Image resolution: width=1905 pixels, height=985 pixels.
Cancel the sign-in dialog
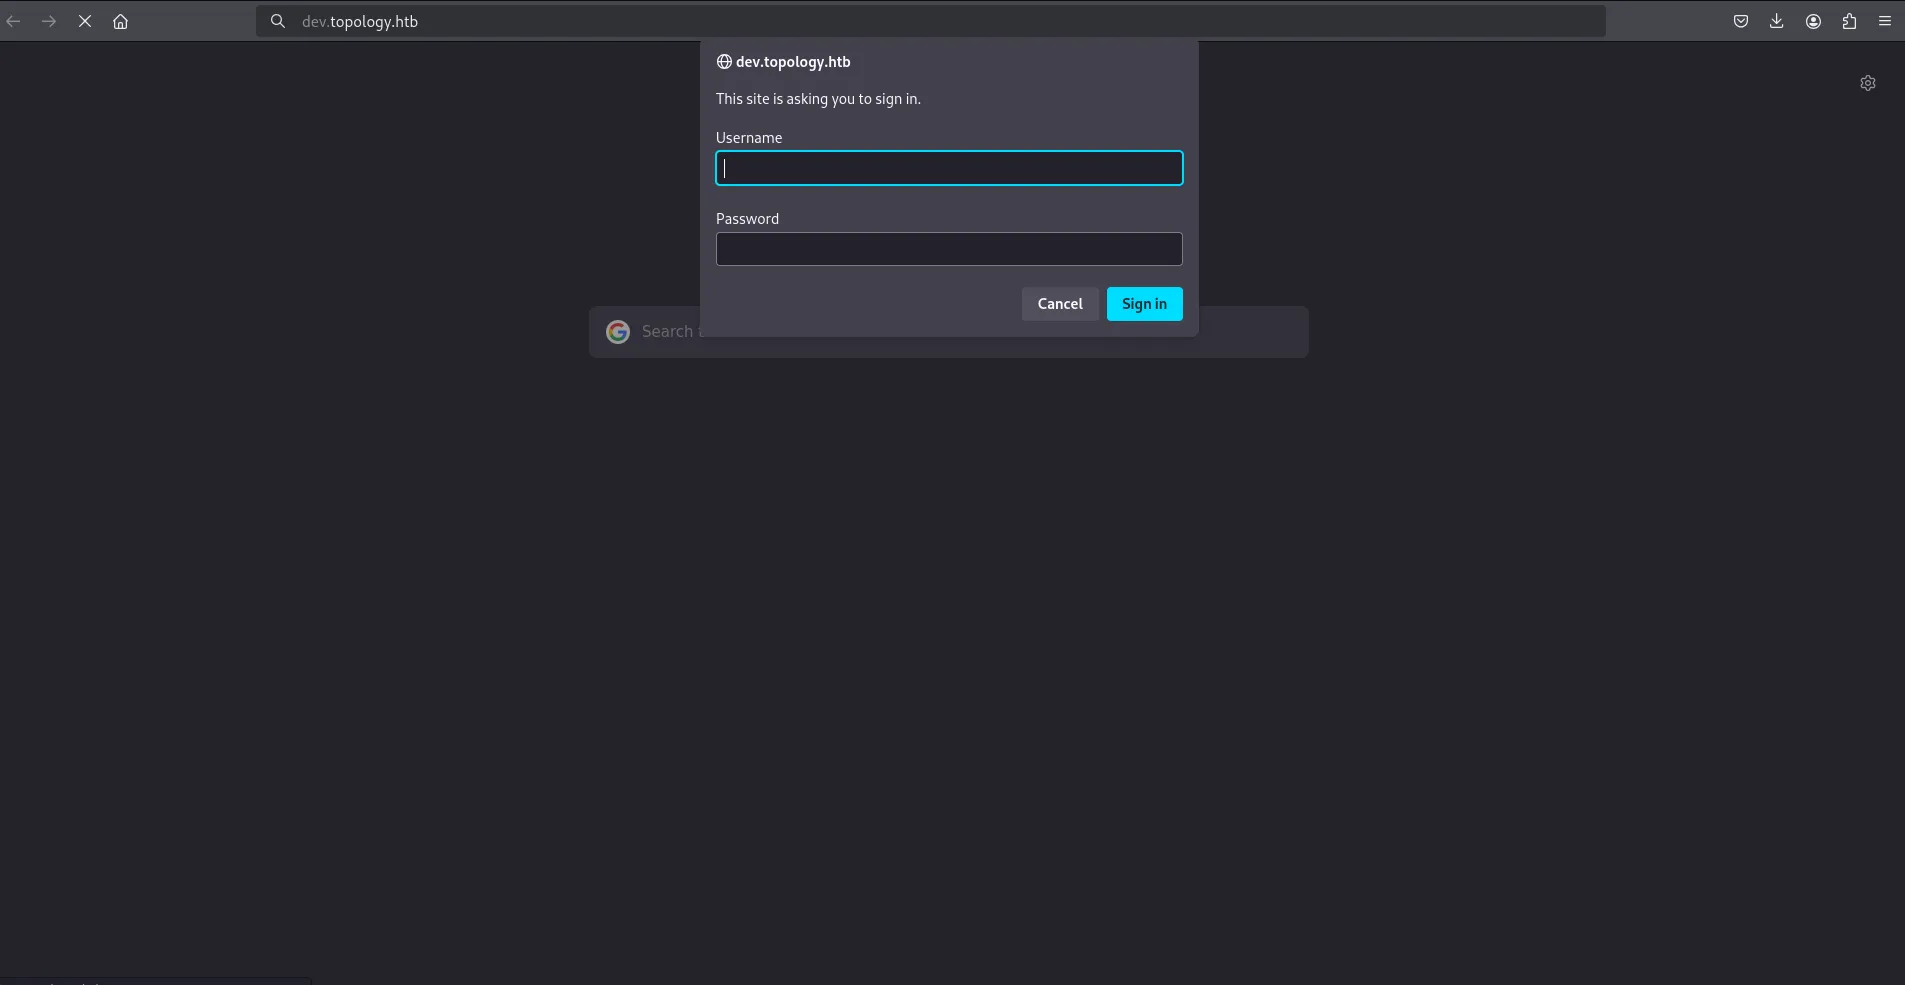tap(1059, 304)
